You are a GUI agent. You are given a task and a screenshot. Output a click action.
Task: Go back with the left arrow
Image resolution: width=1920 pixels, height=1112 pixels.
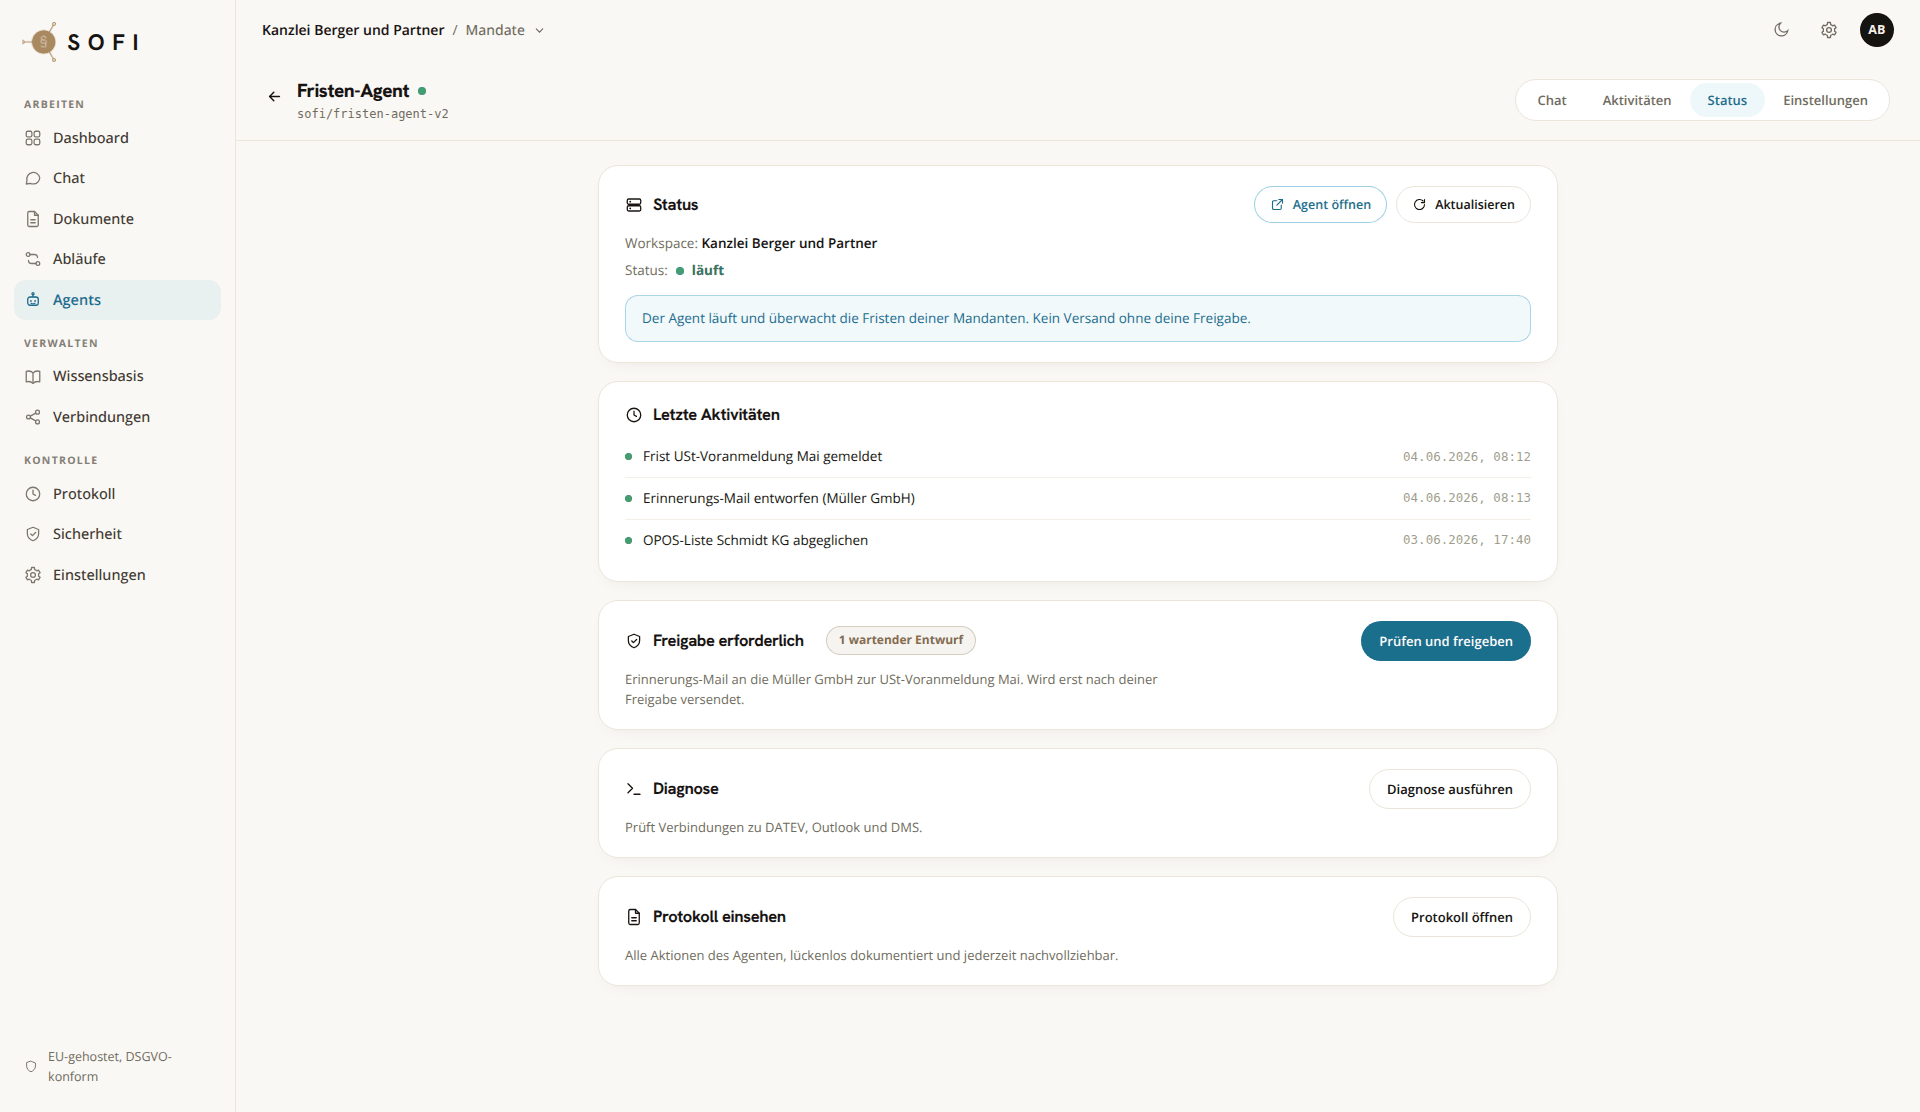[274, 97]
